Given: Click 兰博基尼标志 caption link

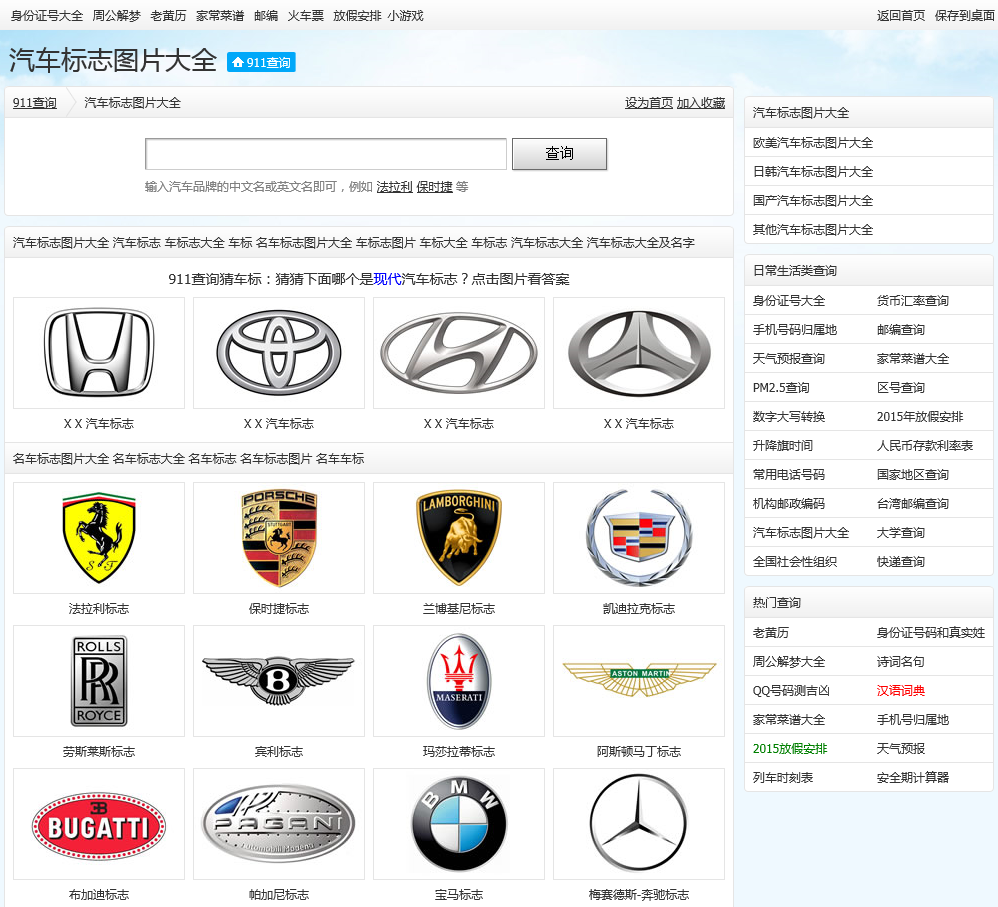Looking at the screenshot, I should [x=459, y=609].
